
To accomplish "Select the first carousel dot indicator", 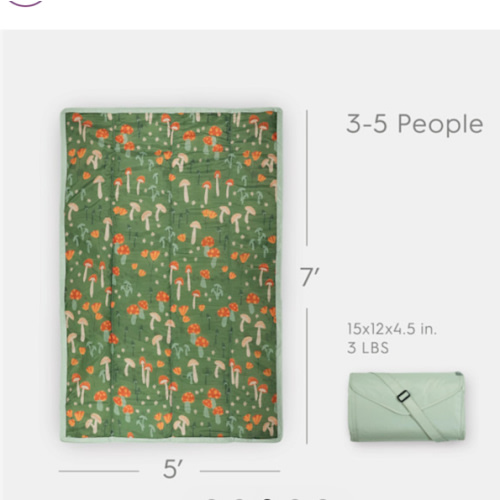I will click(x=211, y=499).
